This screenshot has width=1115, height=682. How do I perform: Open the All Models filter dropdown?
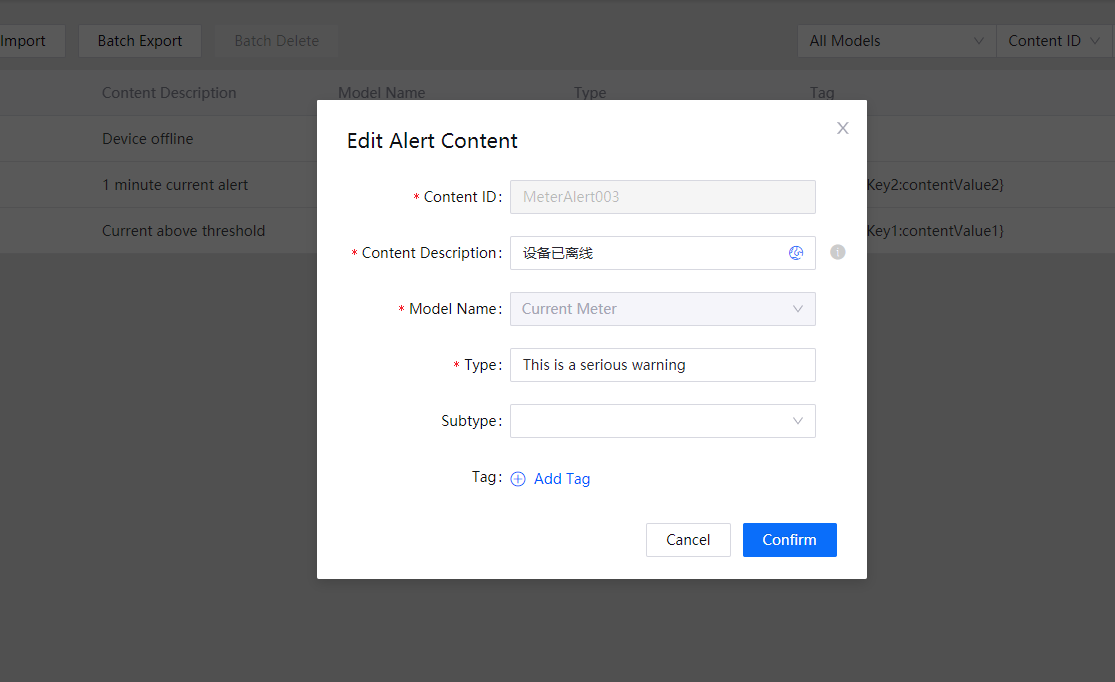pos(895,41)
